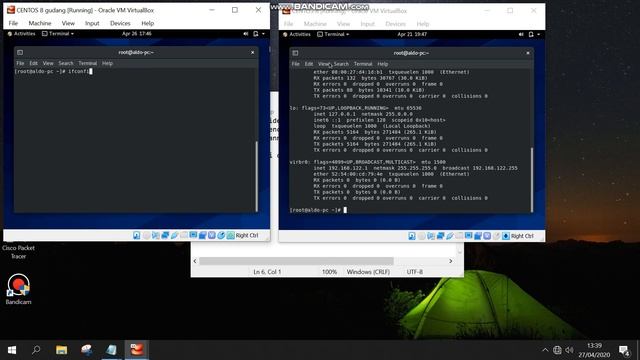Click optical drive indicator in CENTOS 8 gudang status bar
640x360 pixels.
(x=146, y=236)
